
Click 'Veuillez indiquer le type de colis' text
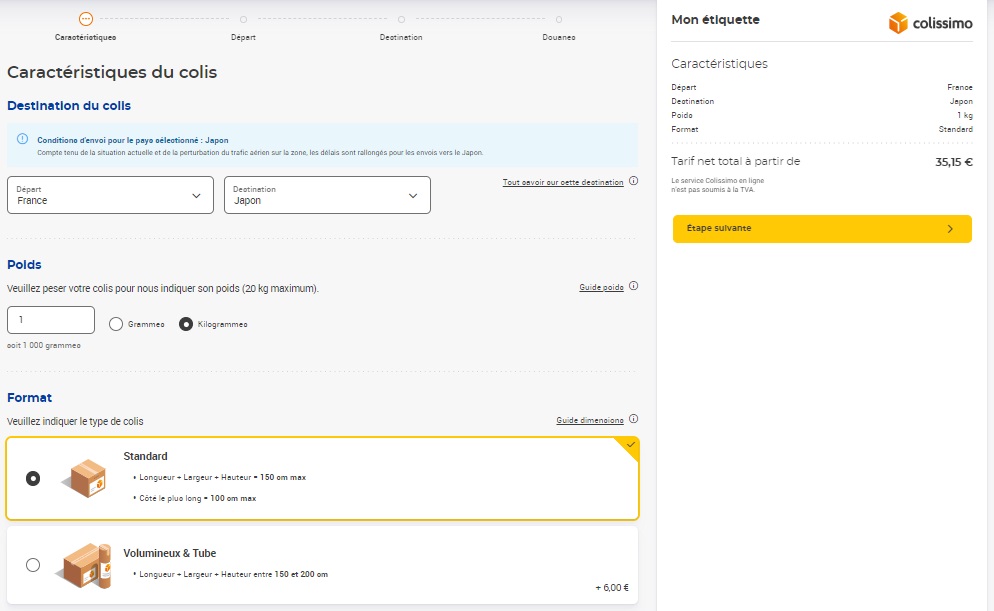pos(75,421)
